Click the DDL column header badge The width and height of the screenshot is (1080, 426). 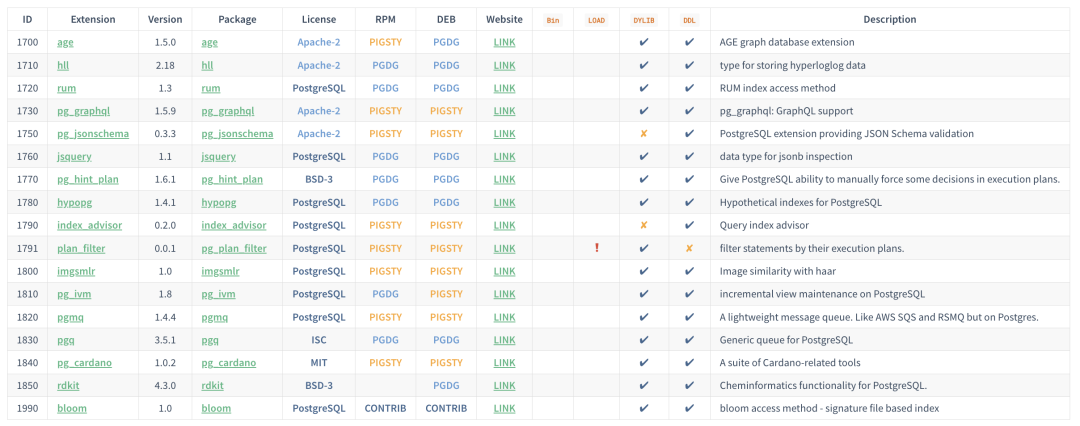pyautogui.click(x=689, y=20)
